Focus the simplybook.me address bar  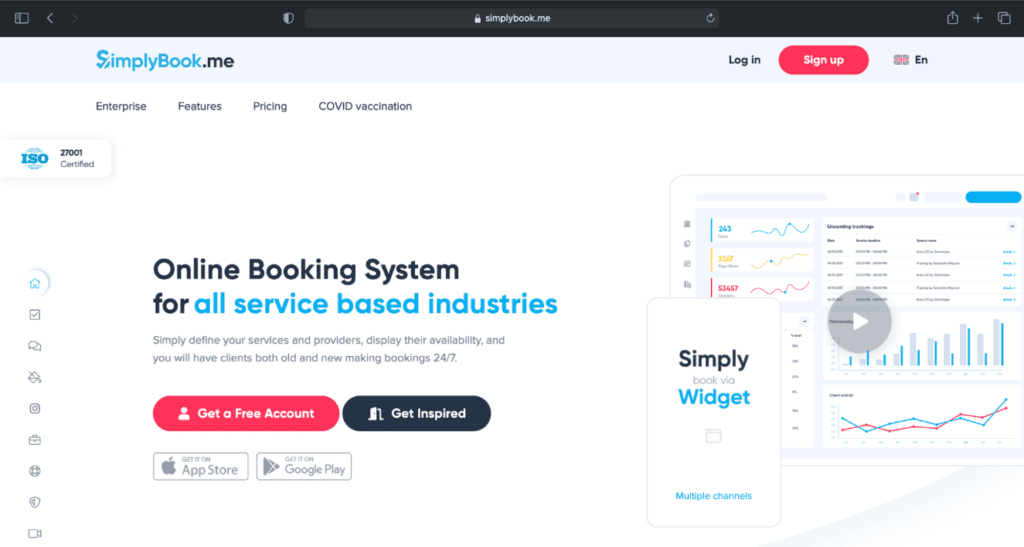512,18
